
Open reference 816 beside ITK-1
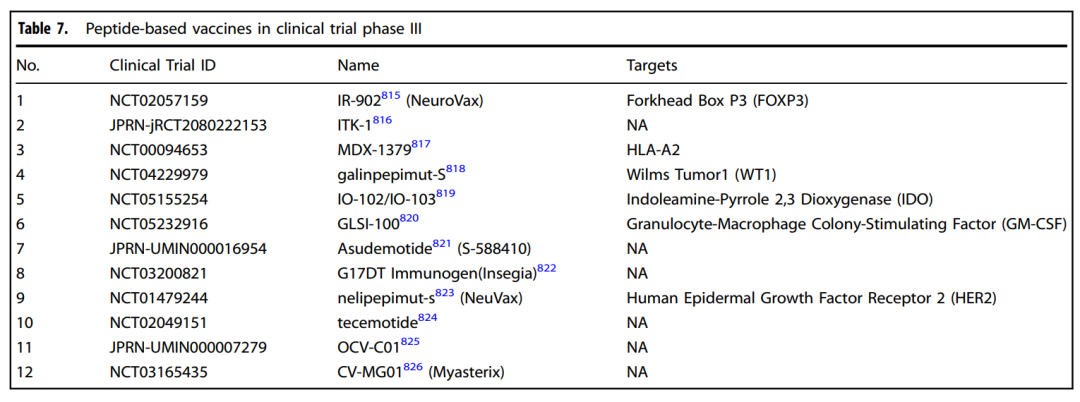pos(382,121)
